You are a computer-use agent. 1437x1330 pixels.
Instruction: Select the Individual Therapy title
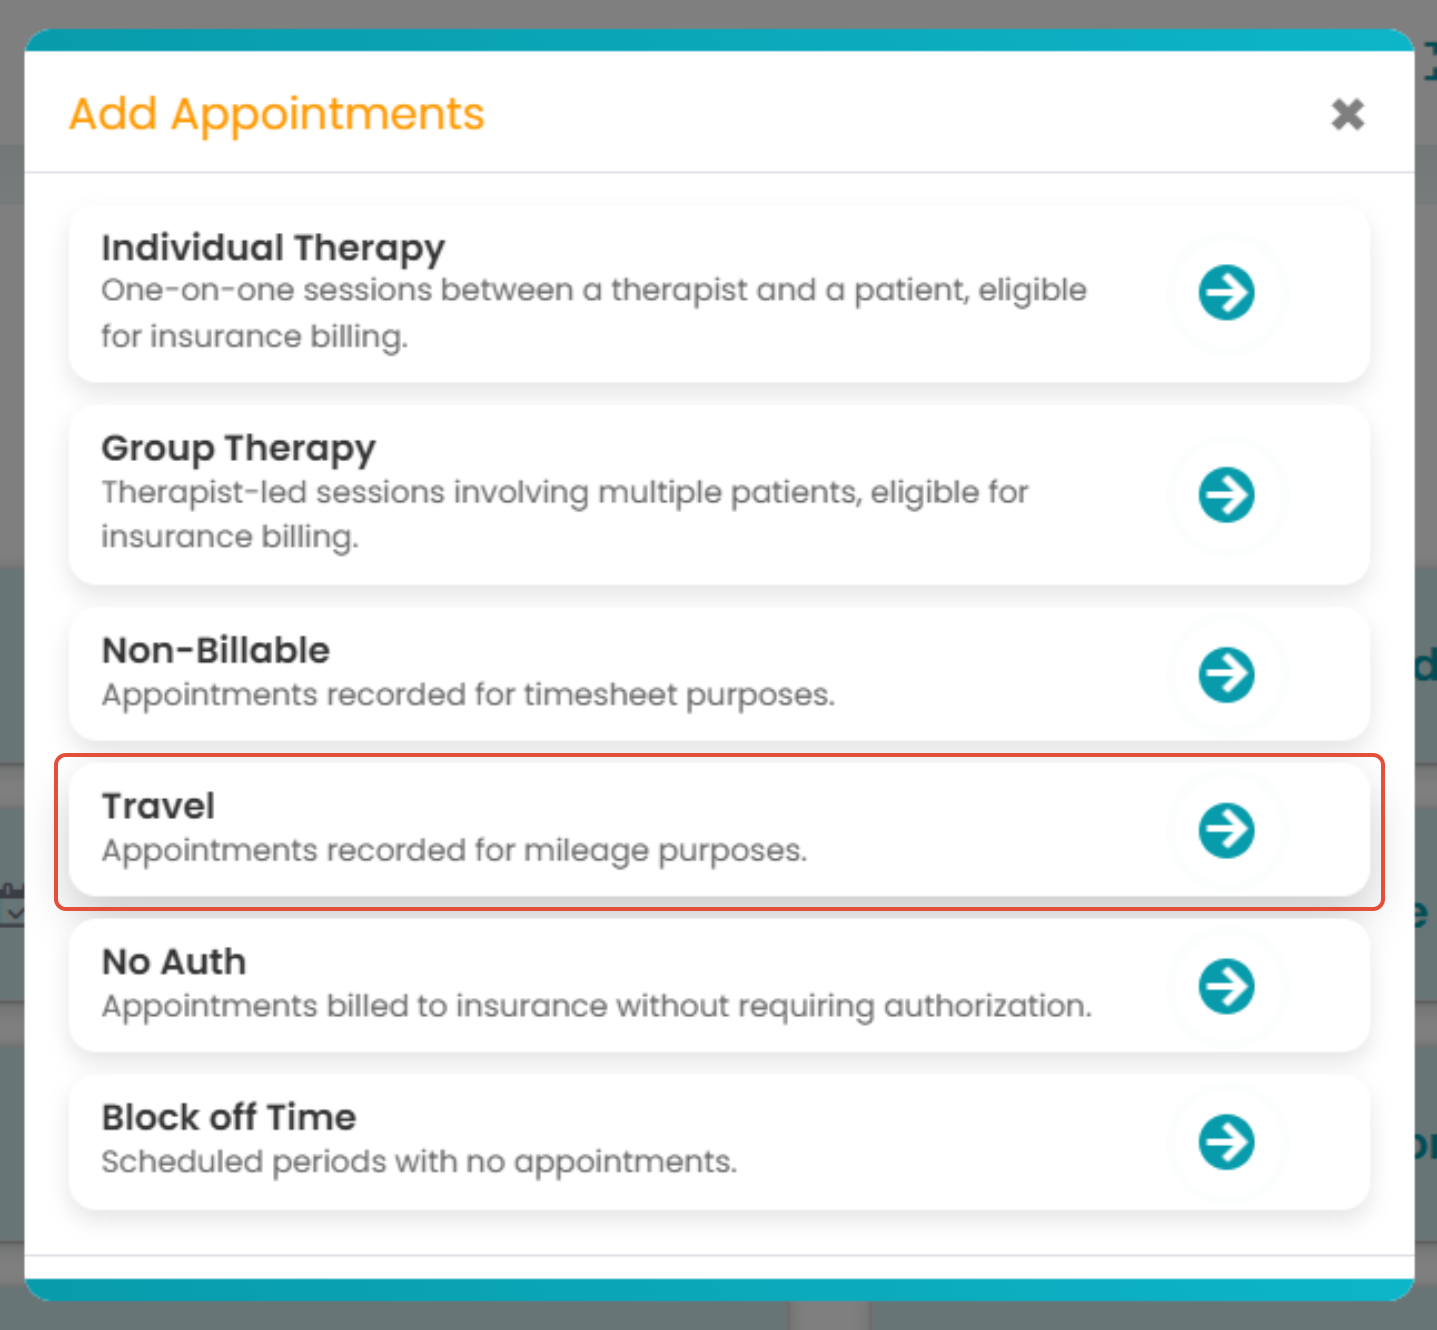(x=273, y=248)
